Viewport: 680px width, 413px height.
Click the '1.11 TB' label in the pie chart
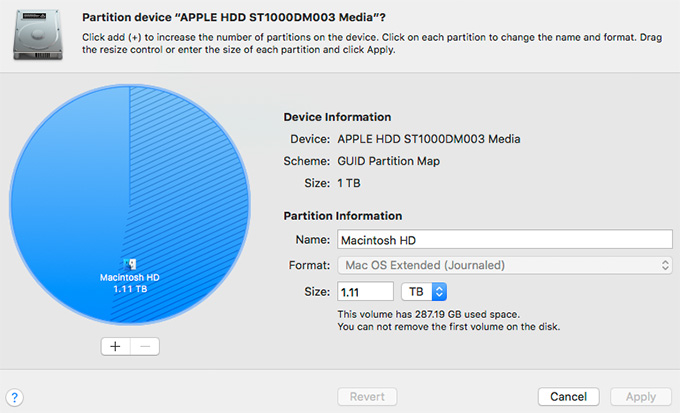click(130, 289)
